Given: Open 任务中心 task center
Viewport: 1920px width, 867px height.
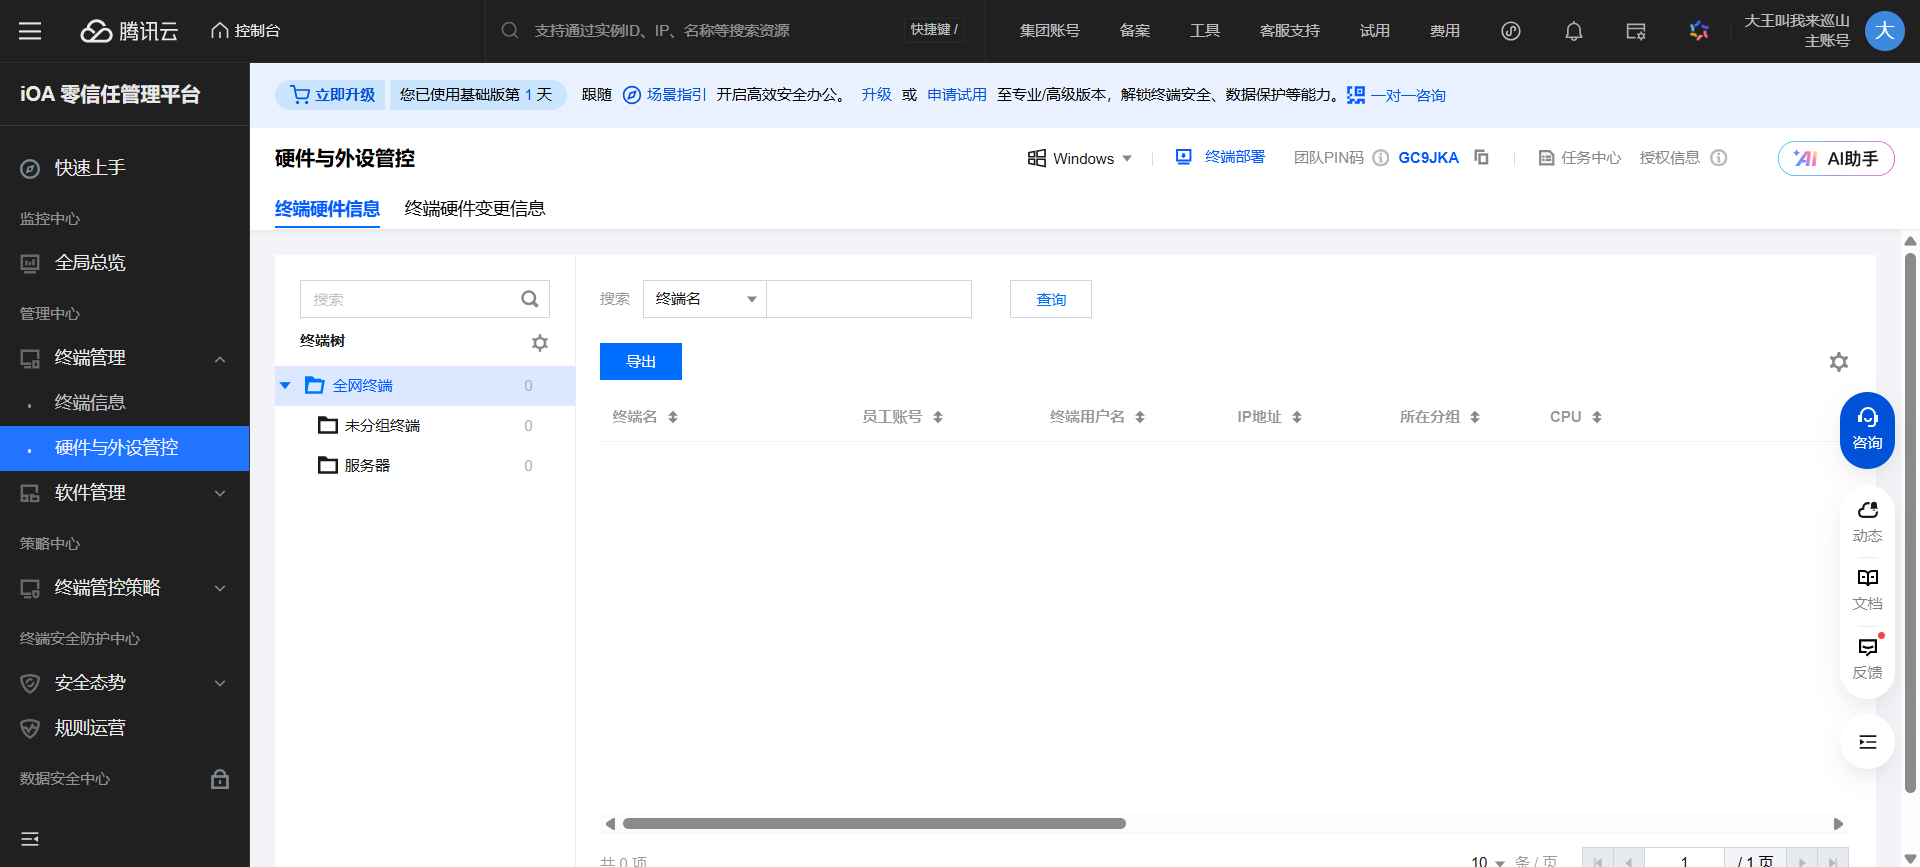Looking at the screenshot, I should point(1579,158).
